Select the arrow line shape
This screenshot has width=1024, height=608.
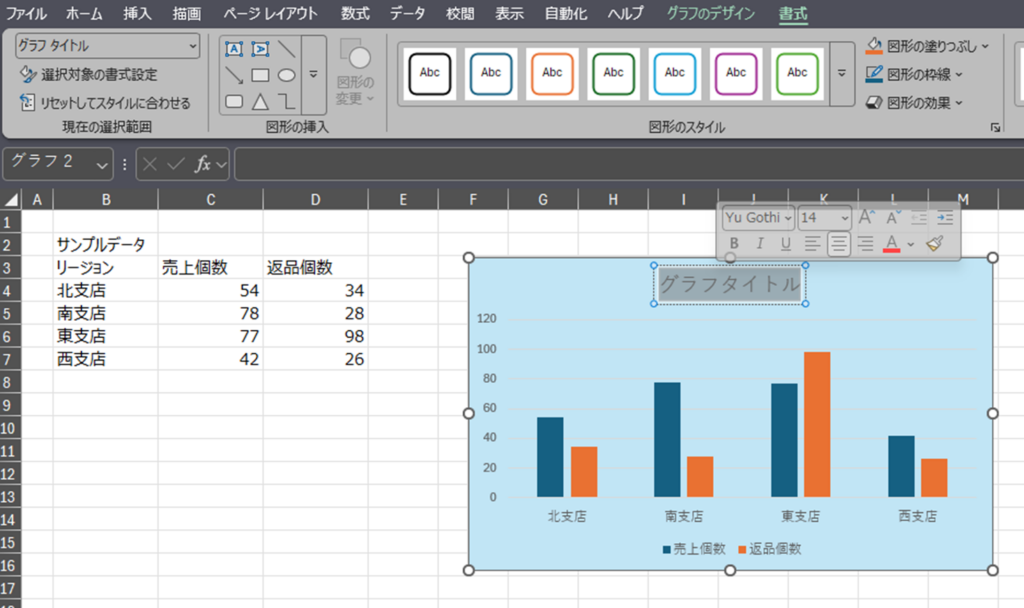click(x=234, y=75)
